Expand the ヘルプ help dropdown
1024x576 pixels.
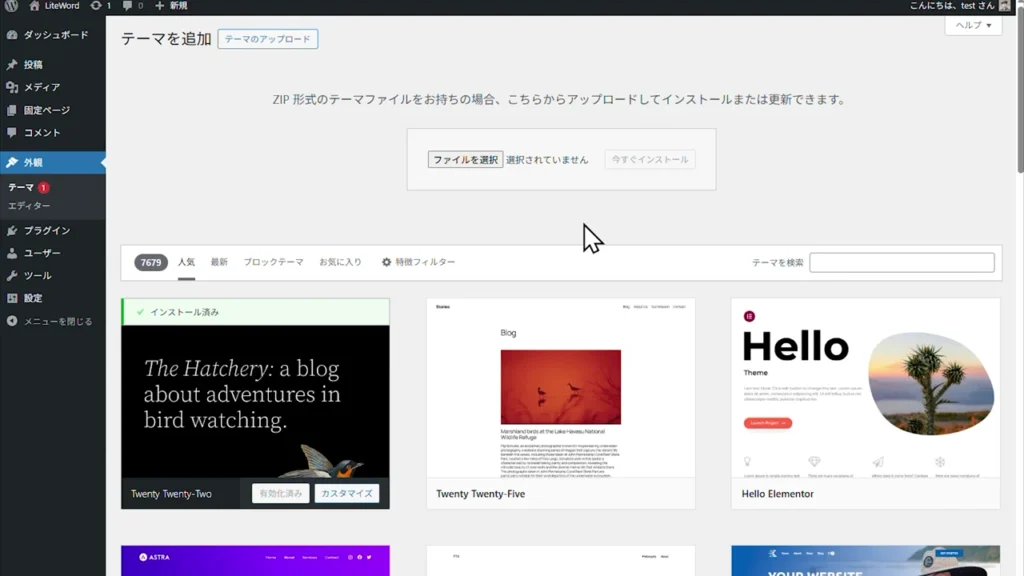[973, 26]
